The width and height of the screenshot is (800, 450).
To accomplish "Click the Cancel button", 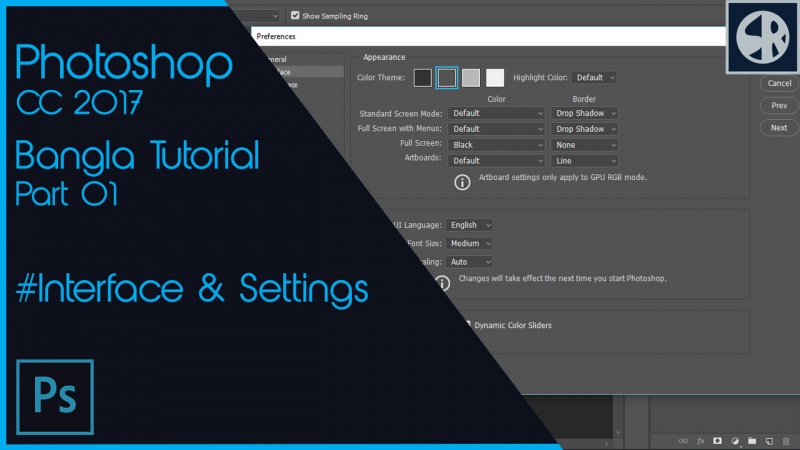I will [x=779, y=83].
